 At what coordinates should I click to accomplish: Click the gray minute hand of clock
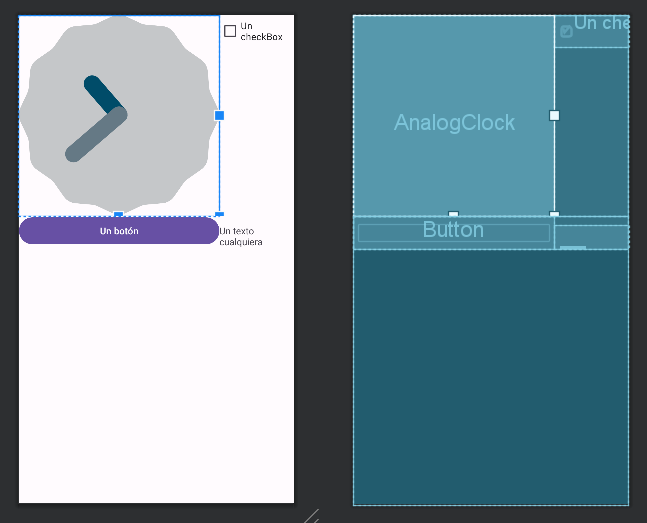96,134
